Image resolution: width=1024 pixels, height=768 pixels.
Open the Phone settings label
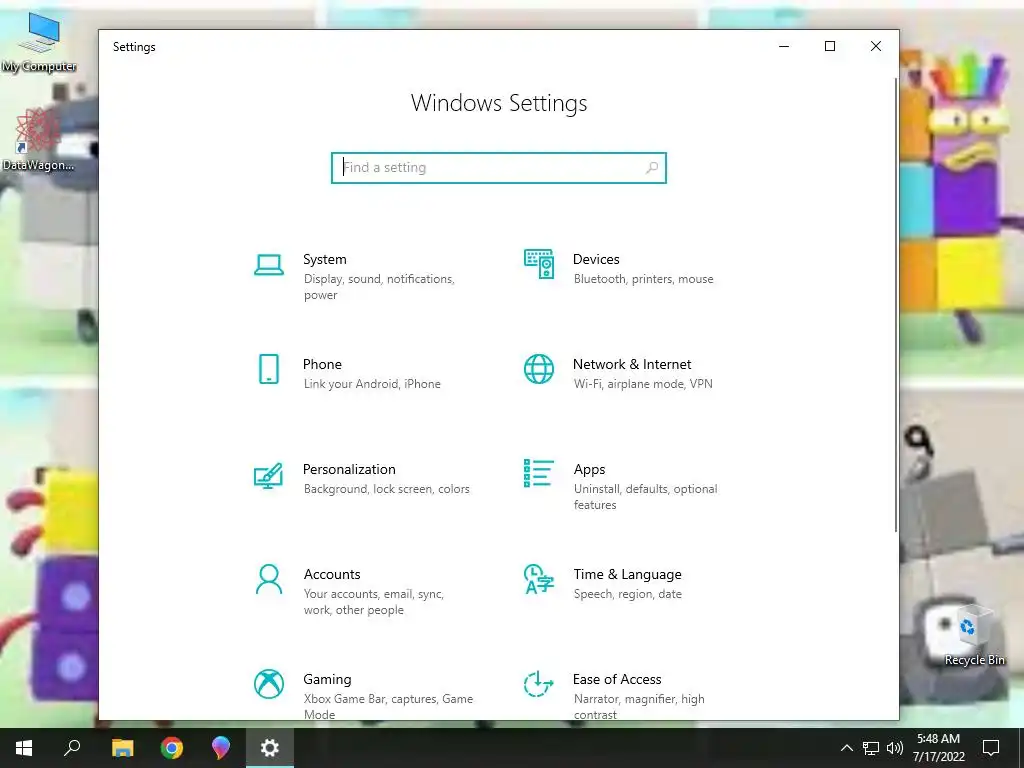click(x=322, y=364)
